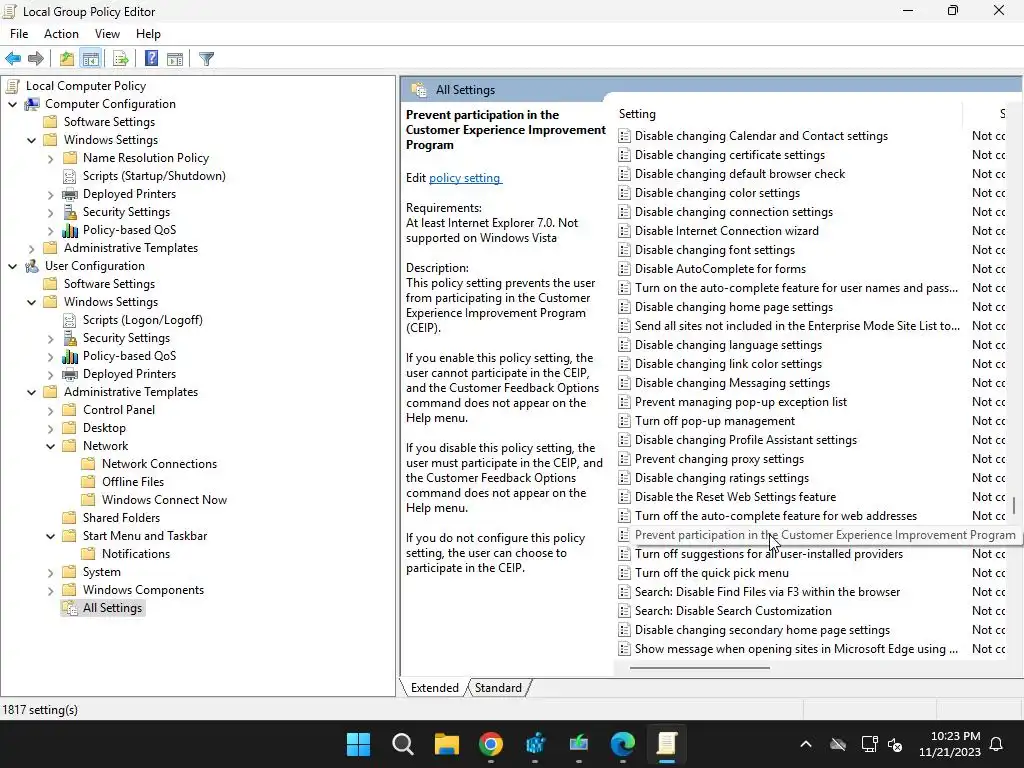
Task: Open the Action menu
Action: click(61, 34)
